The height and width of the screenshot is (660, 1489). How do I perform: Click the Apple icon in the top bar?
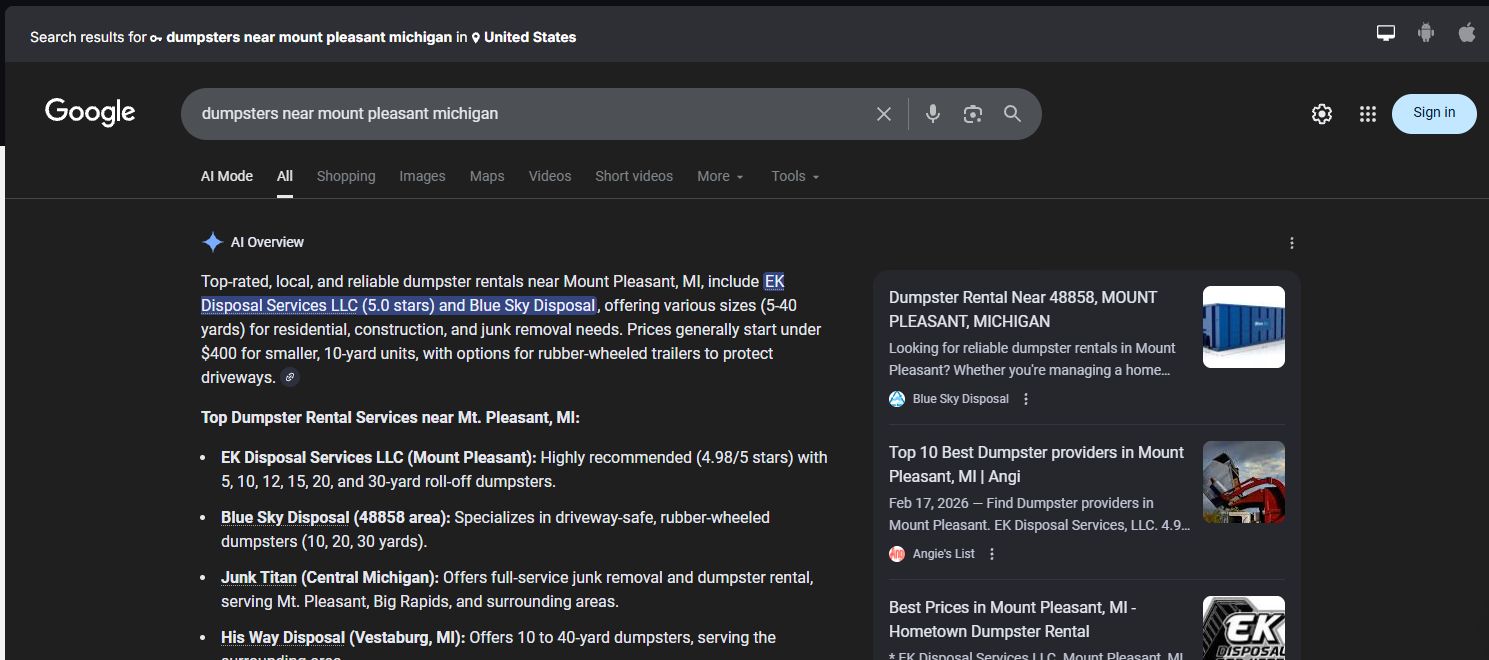1466,32
